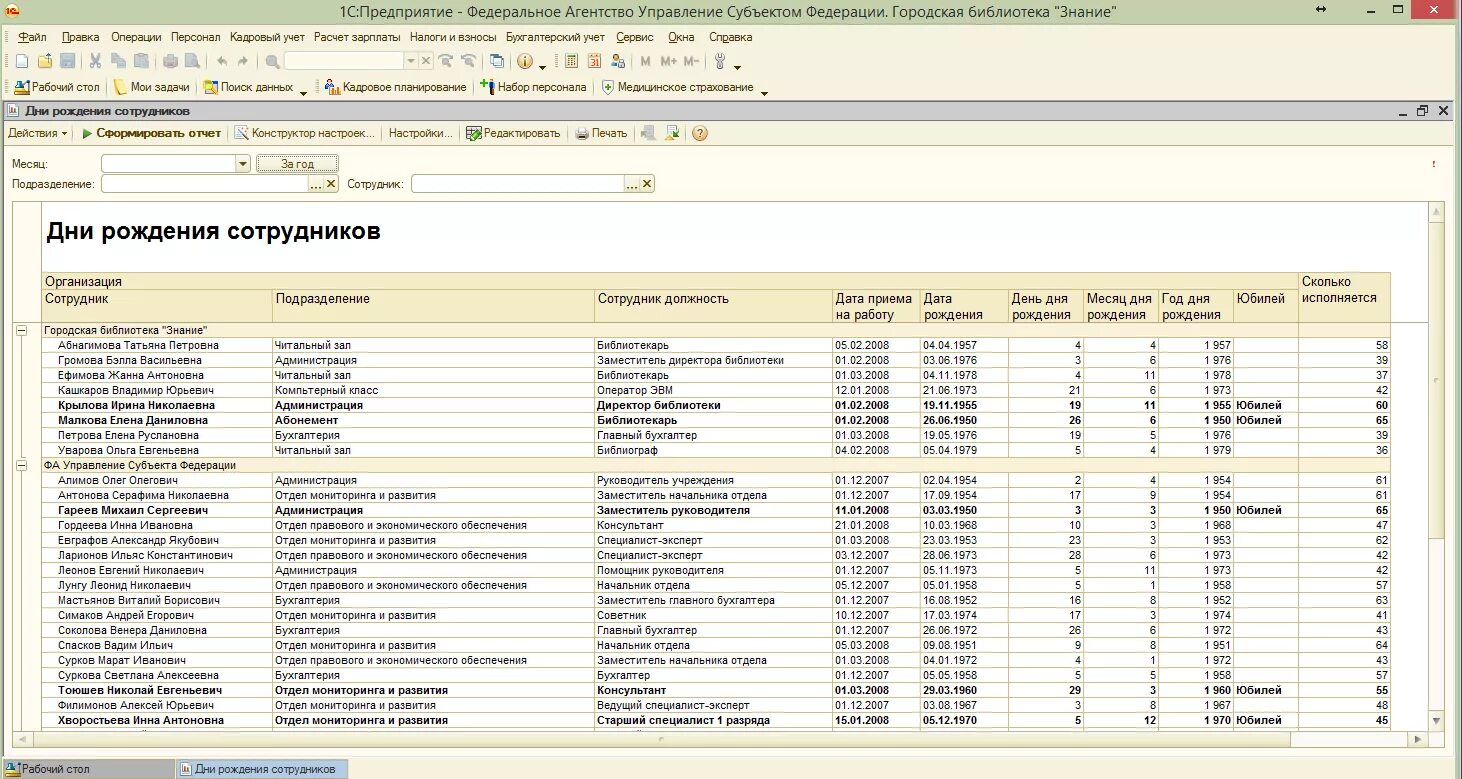
Task: Open the Налоги и взносы menu
Action: (x=453, y=37)
